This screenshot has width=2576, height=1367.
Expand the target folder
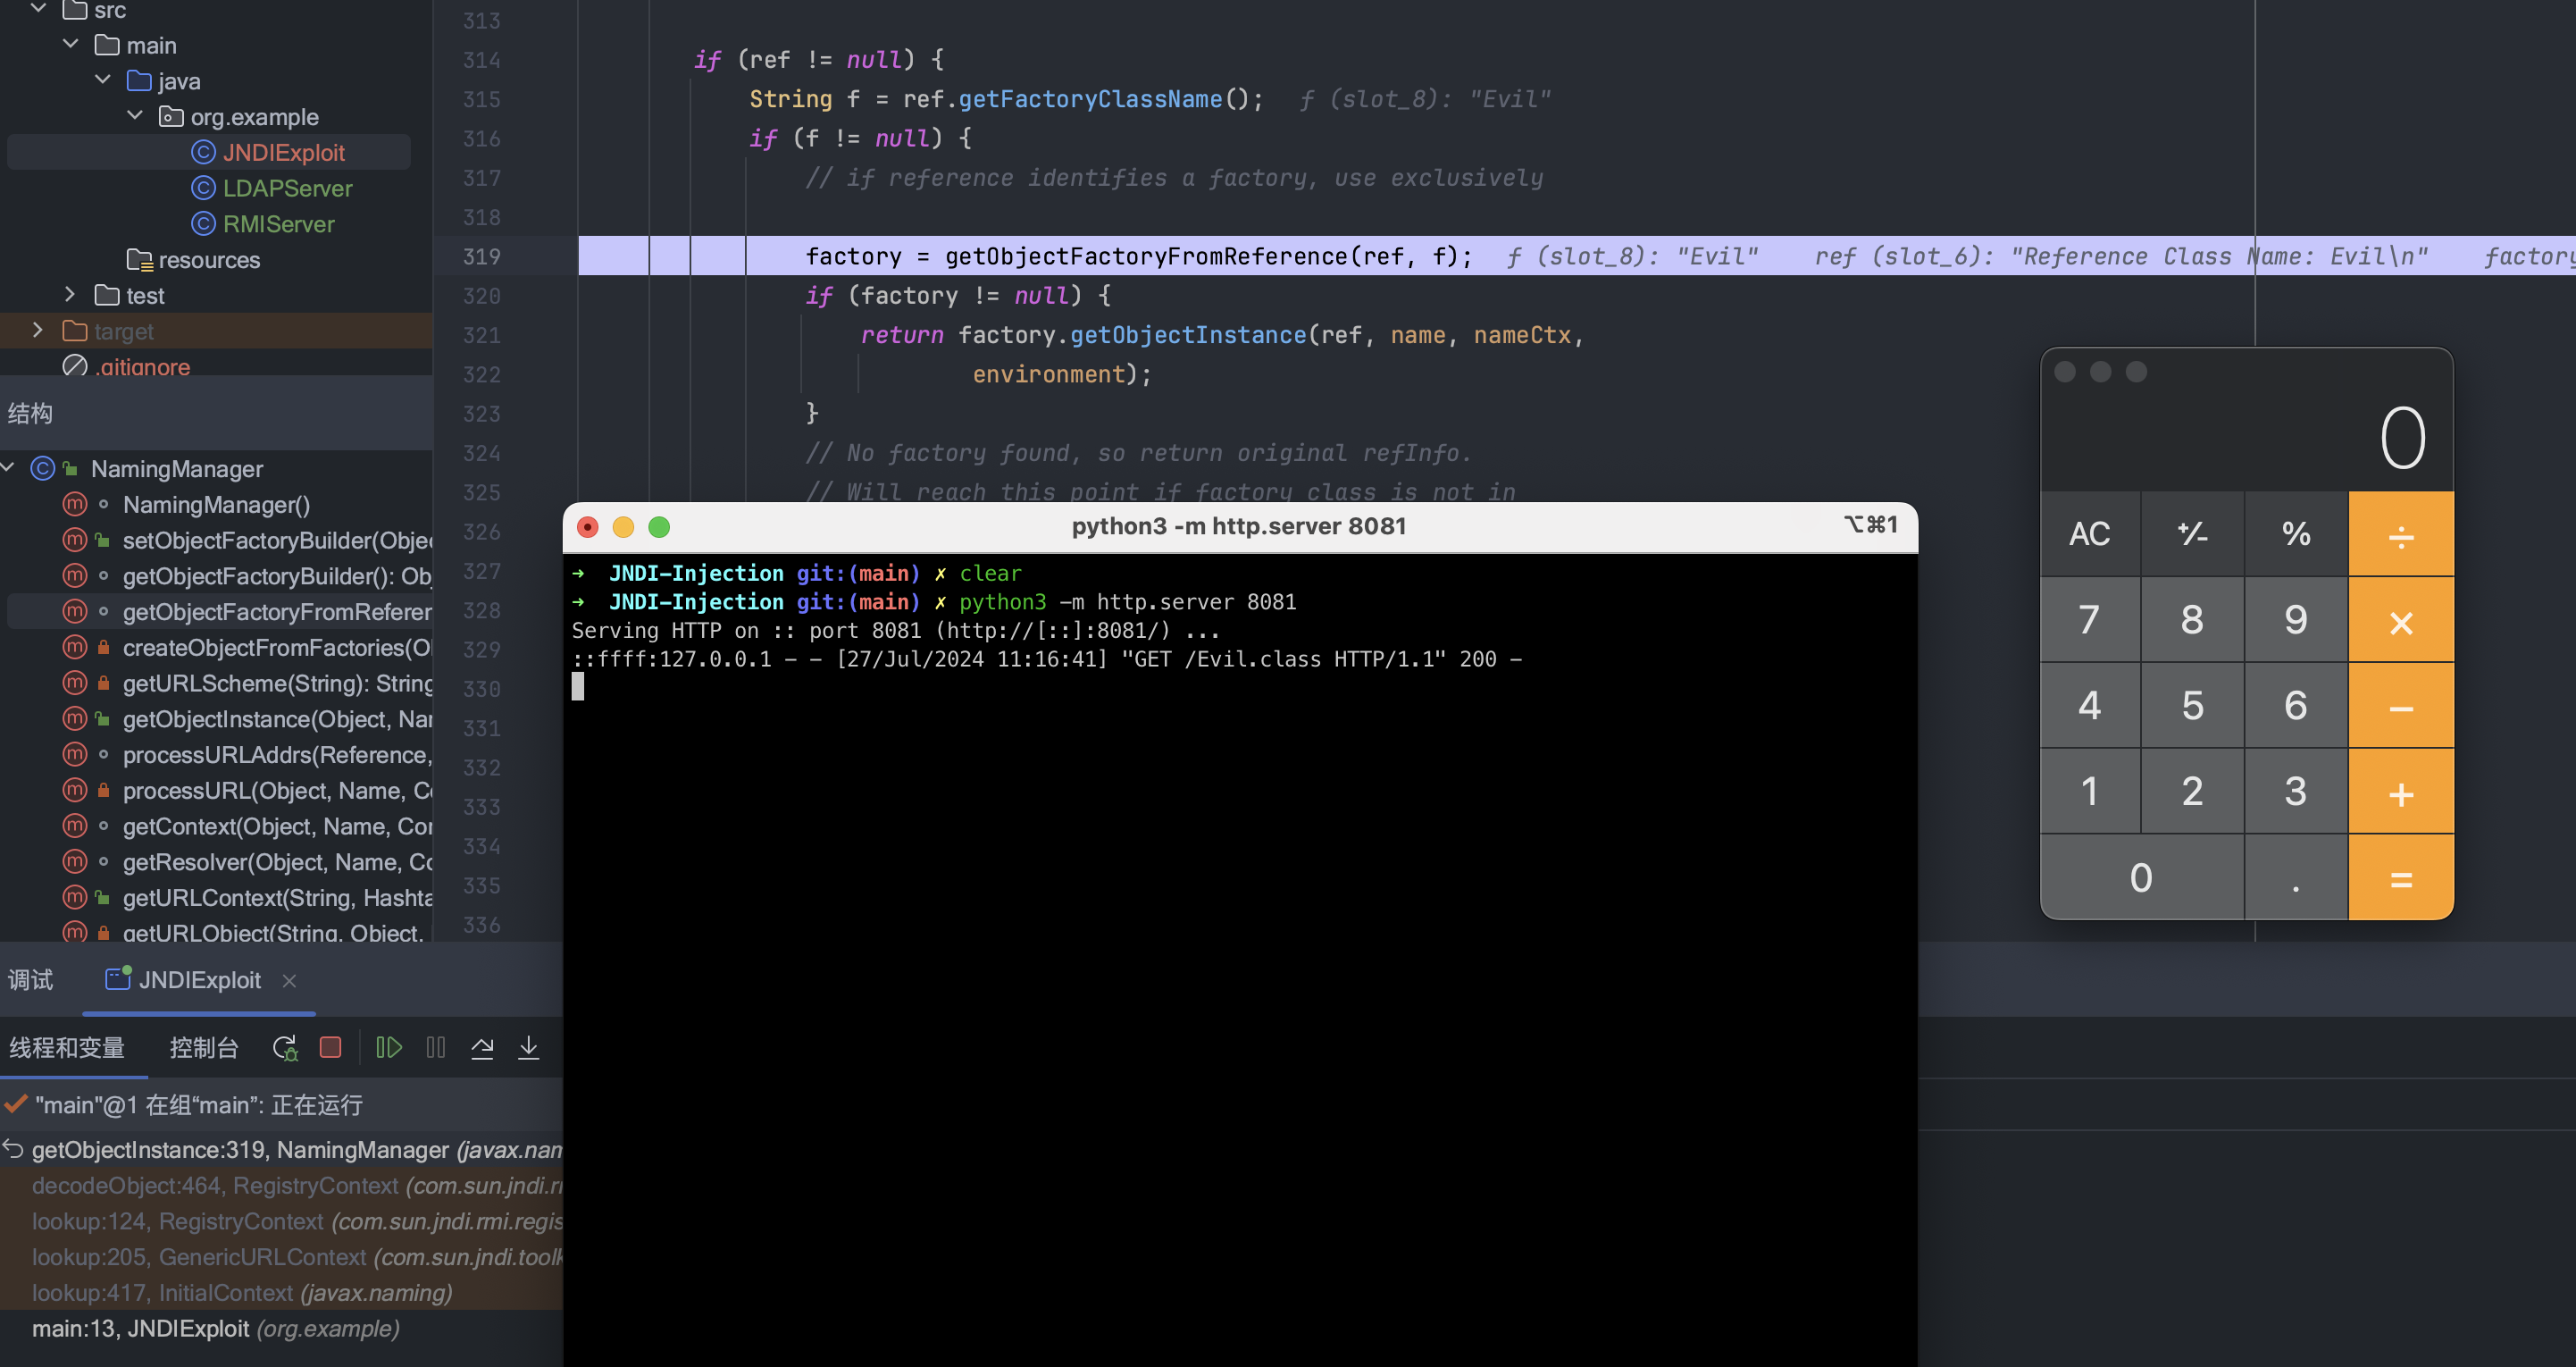[38, 330]
